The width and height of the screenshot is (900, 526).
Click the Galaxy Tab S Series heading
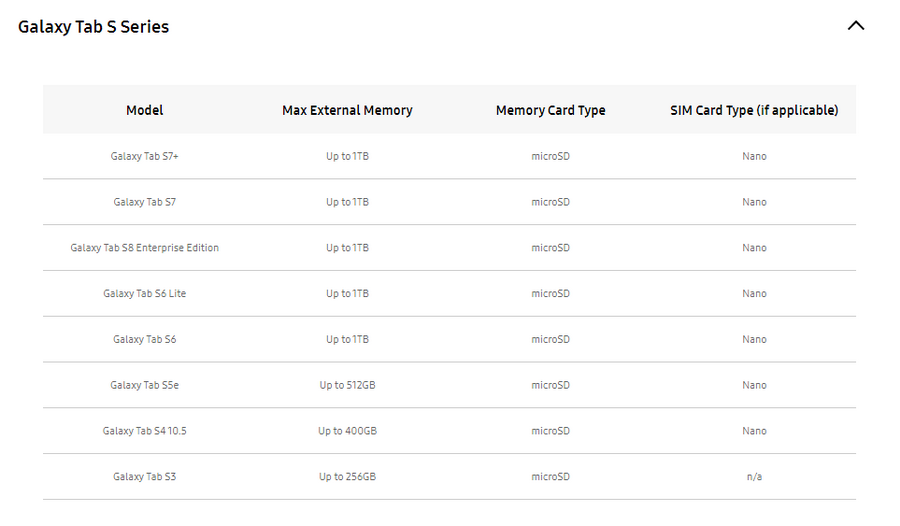tap(94, 27)
